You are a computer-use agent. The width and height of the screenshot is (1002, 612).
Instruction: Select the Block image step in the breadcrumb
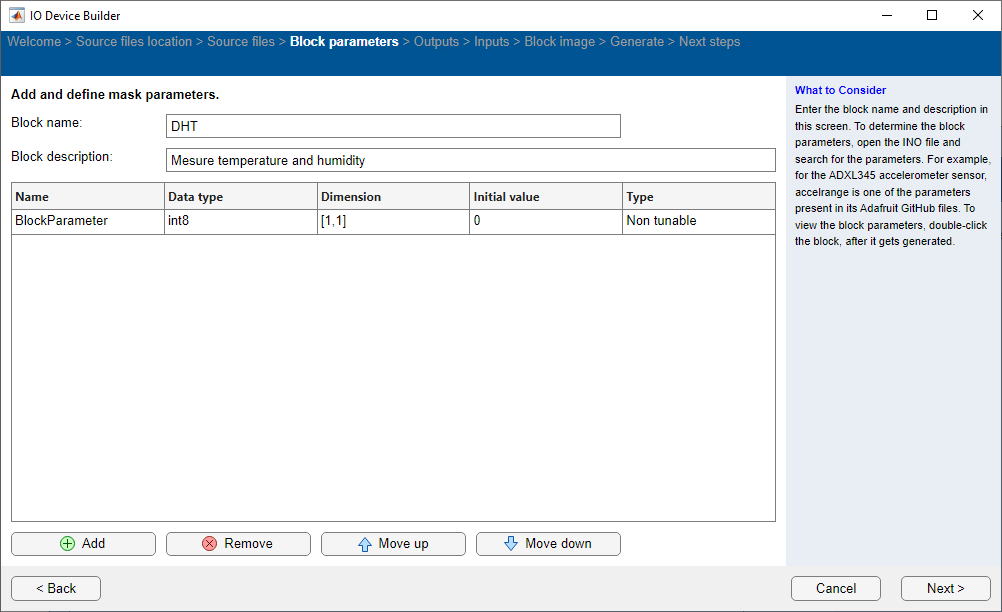(559, 41)
